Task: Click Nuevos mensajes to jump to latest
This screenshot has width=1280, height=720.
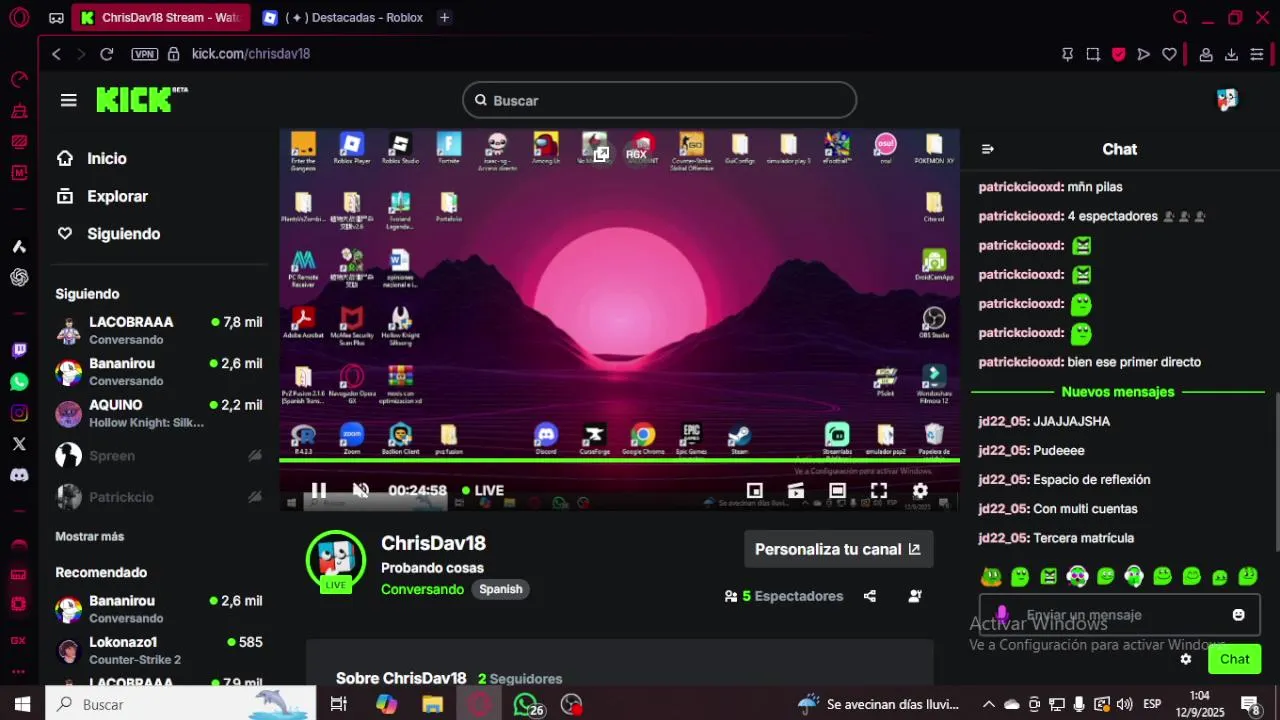Action: point(1118,392)
